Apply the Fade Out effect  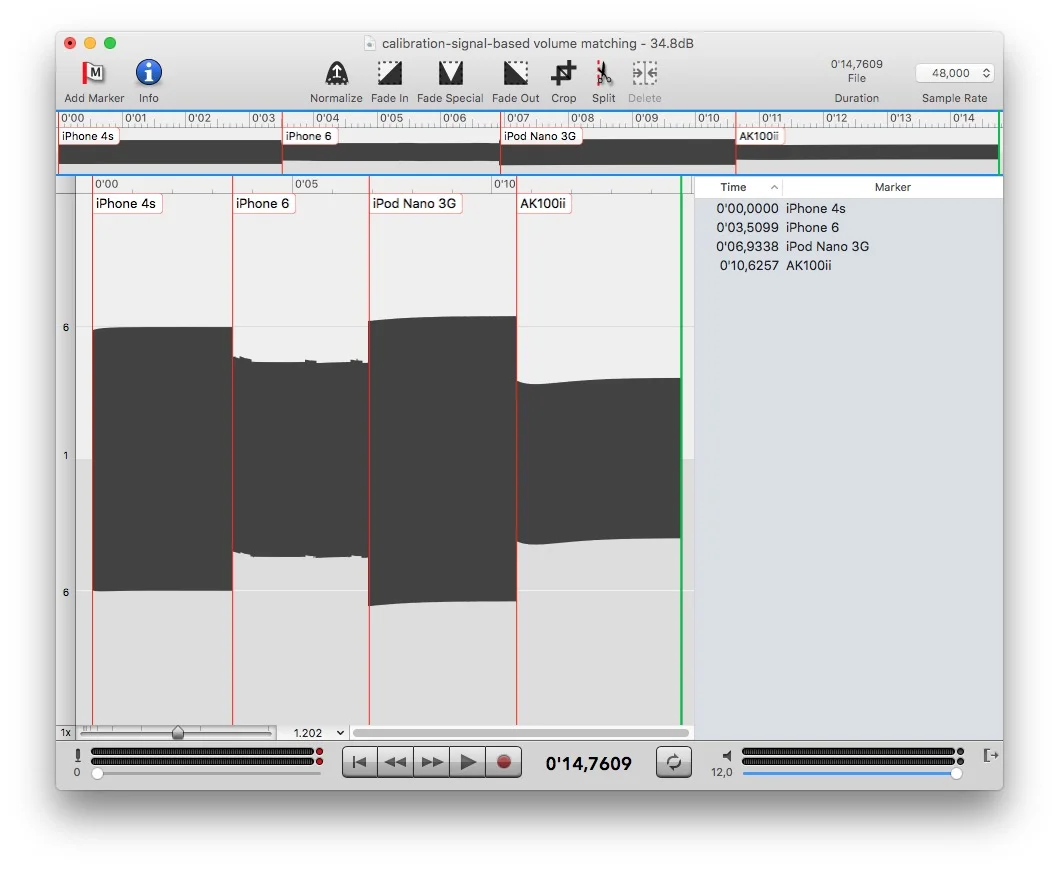pos(515,73)
